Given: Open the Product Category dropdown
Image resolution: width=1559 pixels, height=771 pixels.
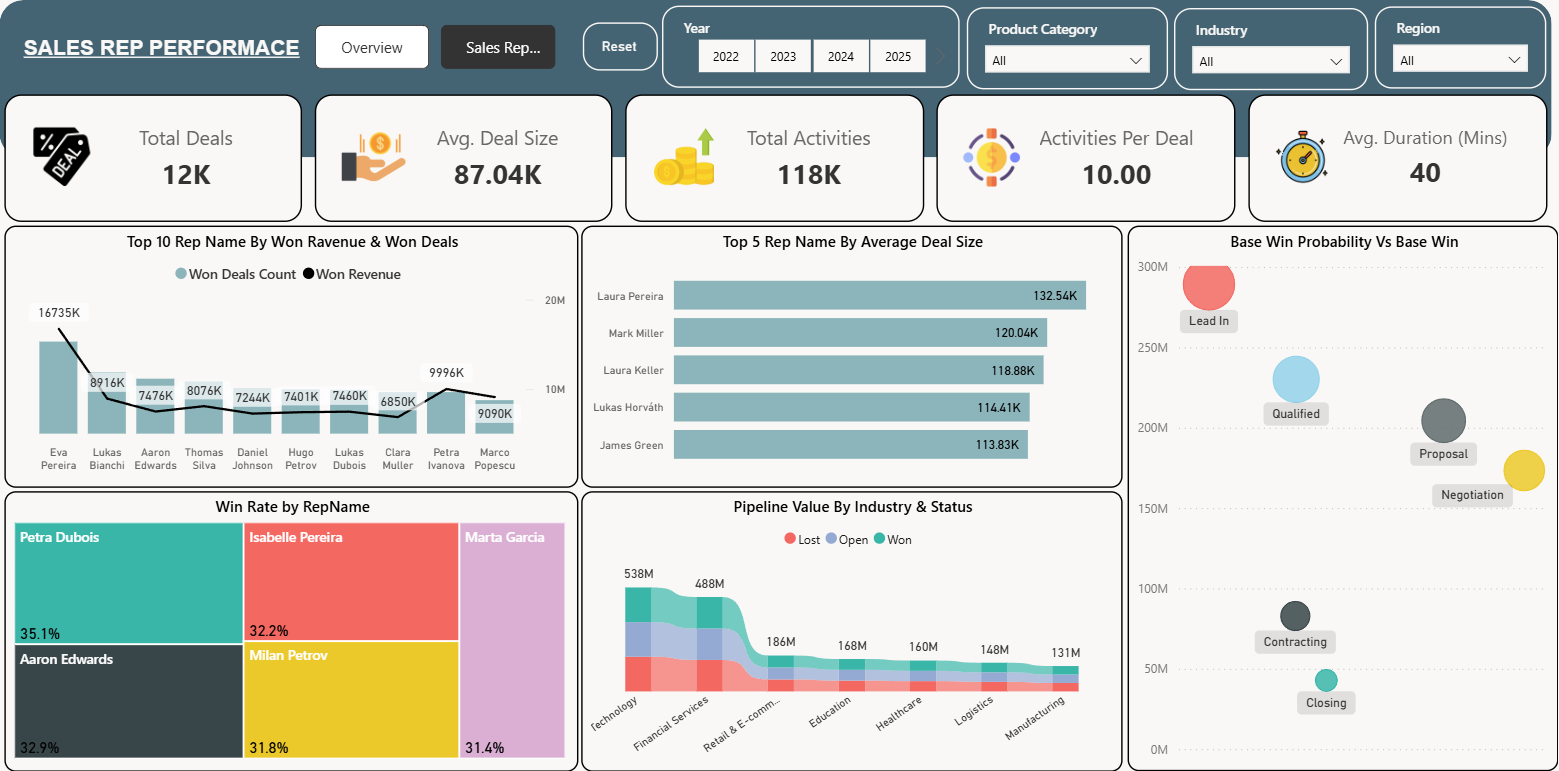Looking at the screenshot, I should click(1067, 60).
